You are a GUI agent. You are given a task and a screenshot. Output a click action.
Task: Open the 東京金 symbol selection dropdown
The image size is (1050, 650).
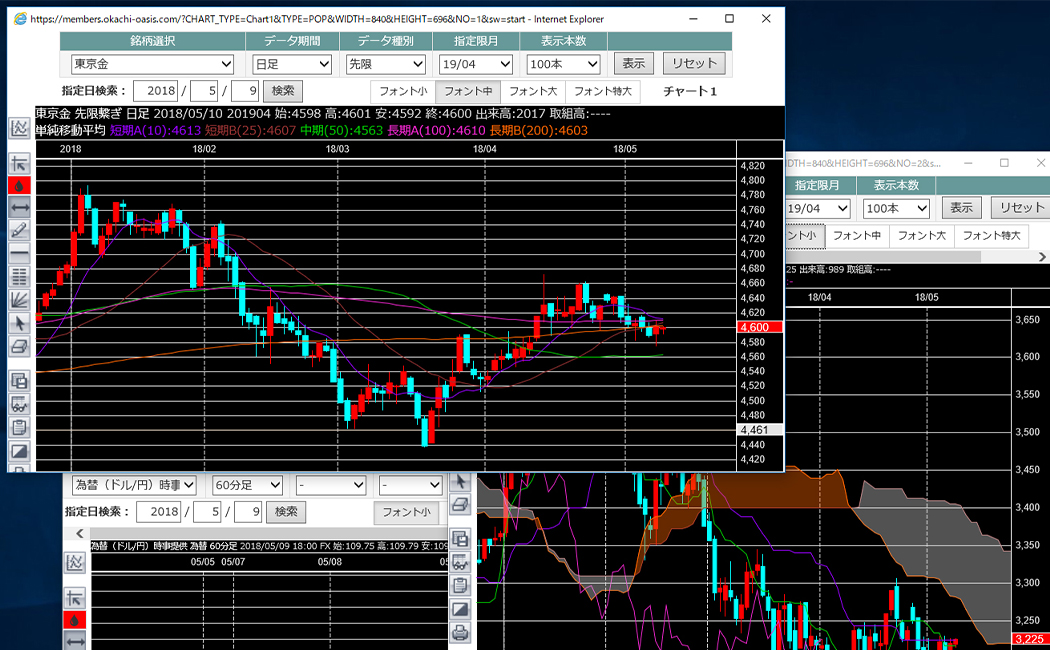[x=152, y=64]
